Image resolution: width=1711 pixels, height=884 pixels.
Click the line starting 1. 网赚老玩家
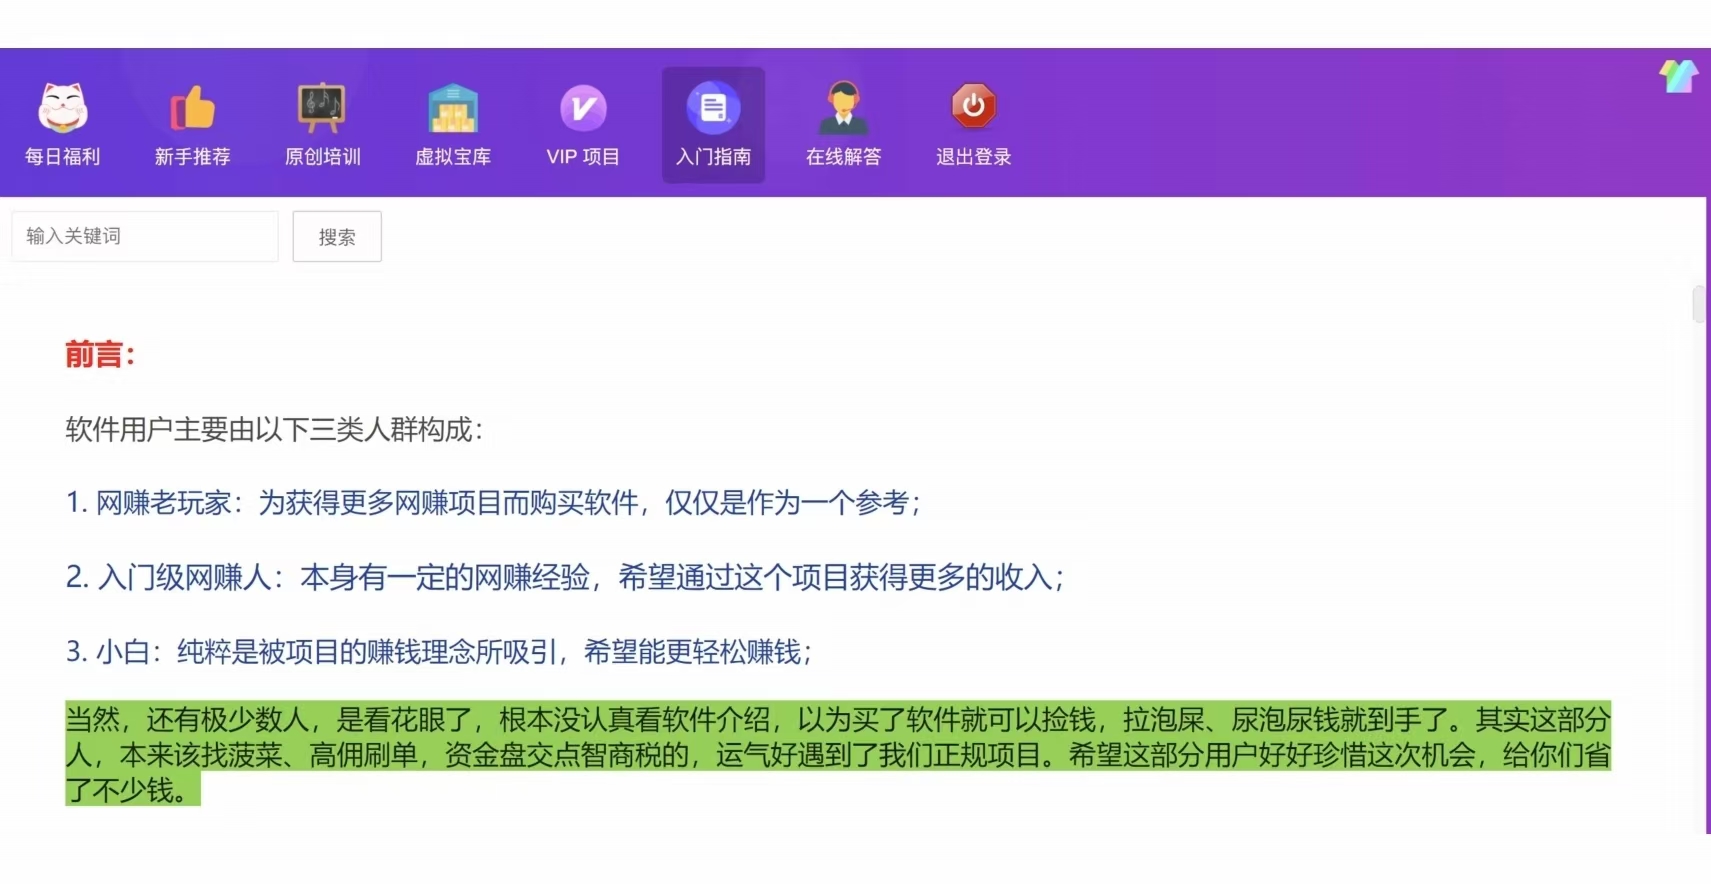[493, 502]
